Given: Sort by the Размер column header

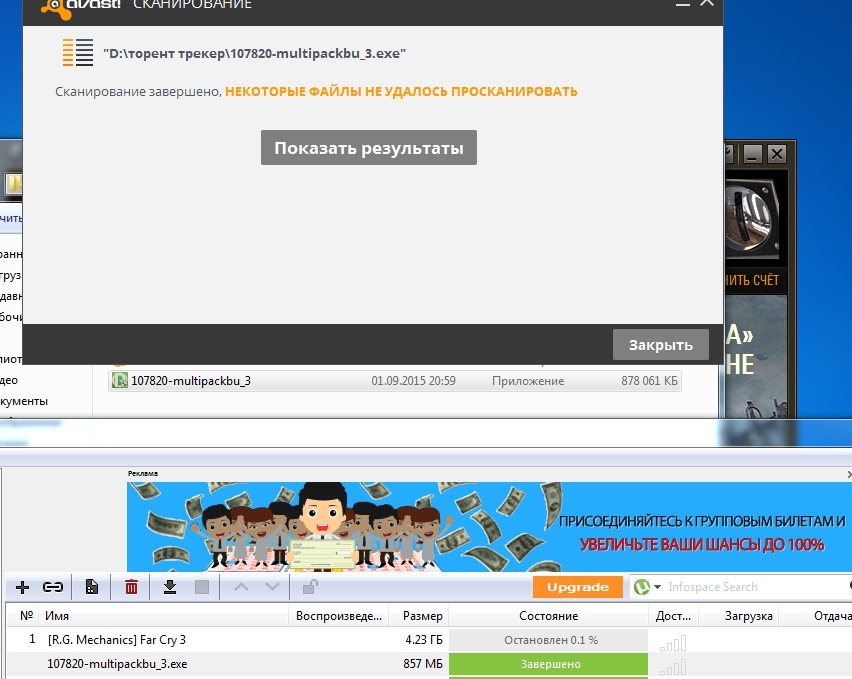Looking at the screenshot, I should 415,616.
